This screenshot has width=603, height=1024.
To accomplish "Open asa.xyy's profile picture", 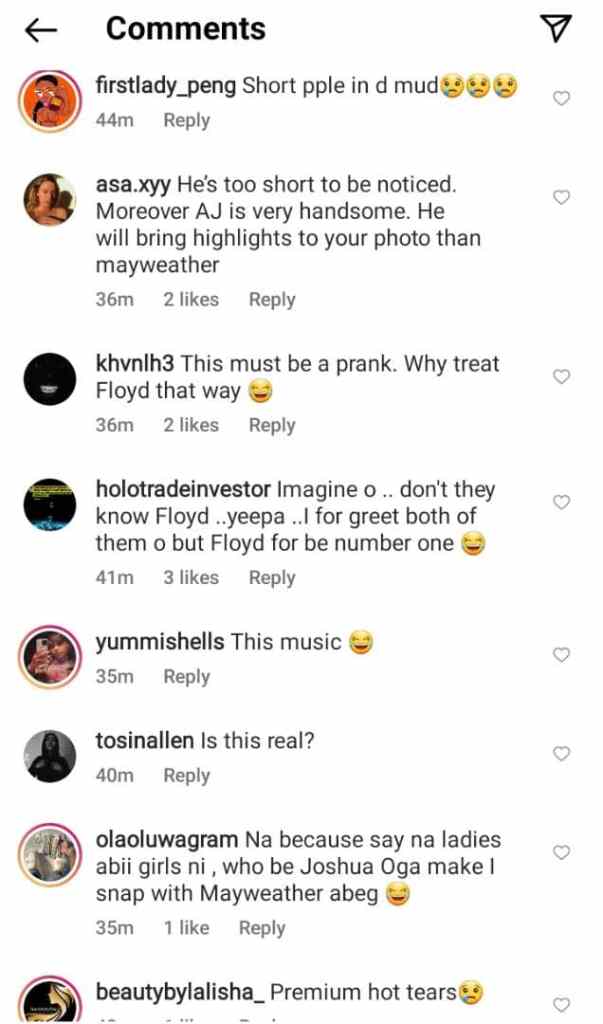I will tap(50, 199).
